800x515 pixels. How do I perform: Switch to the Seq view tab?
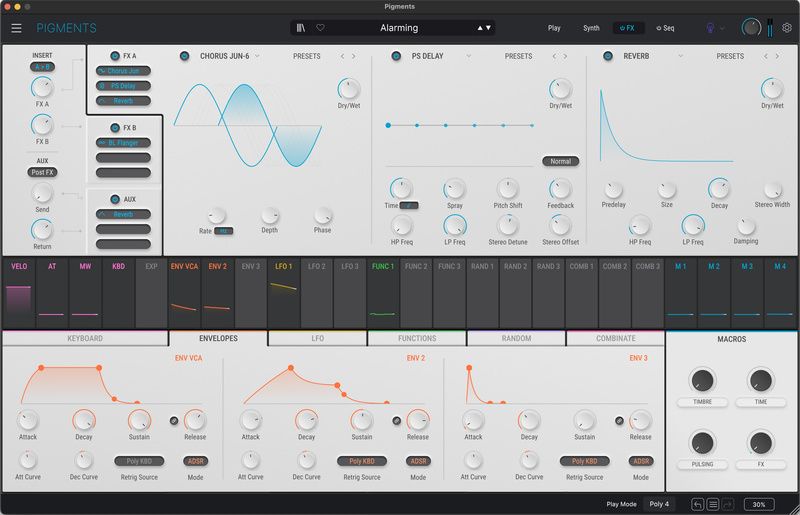coord(665,28)
